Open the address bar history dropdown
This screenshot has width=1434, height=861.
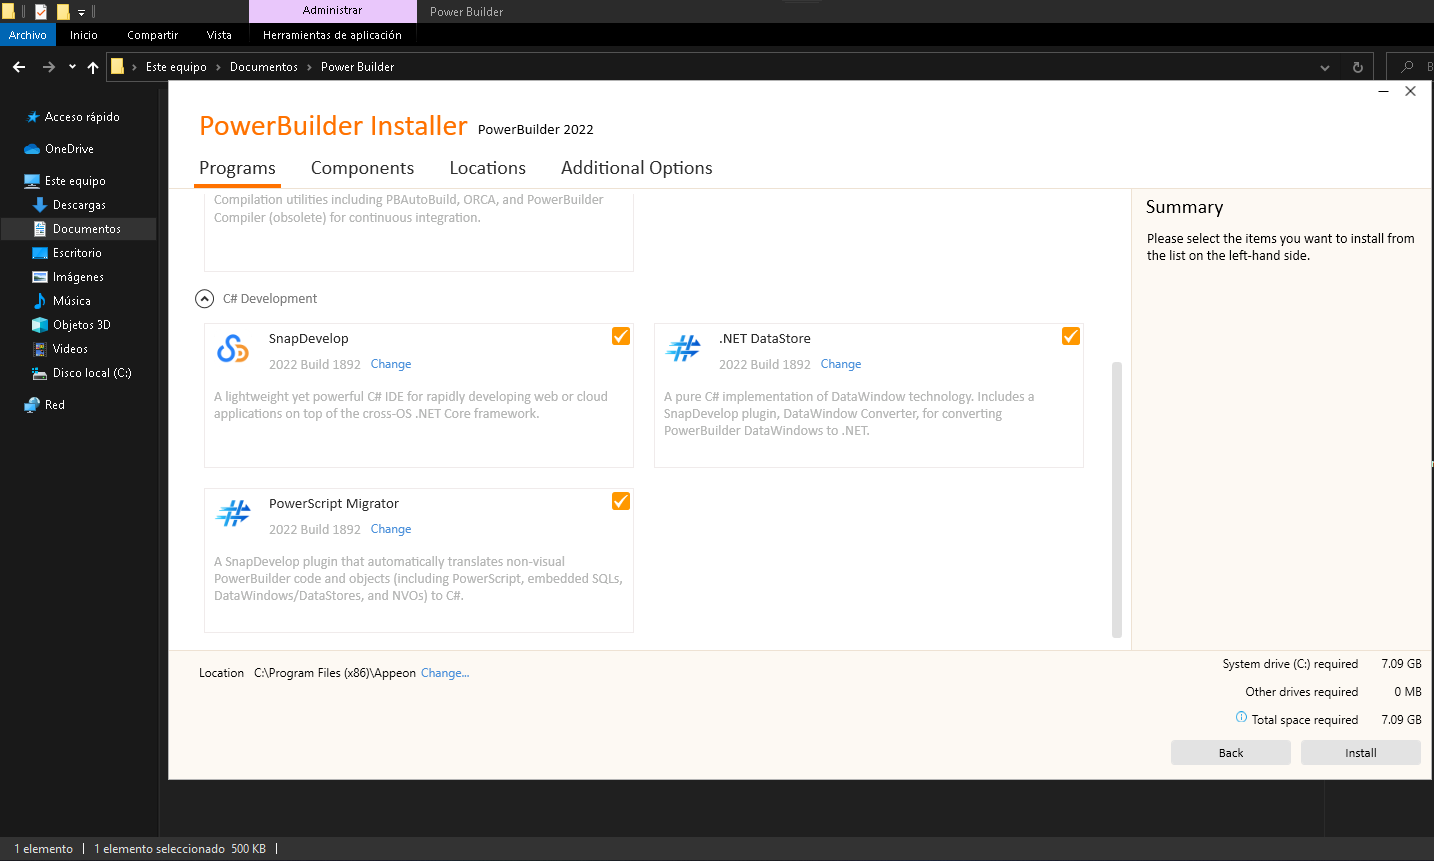point(1325,67)
